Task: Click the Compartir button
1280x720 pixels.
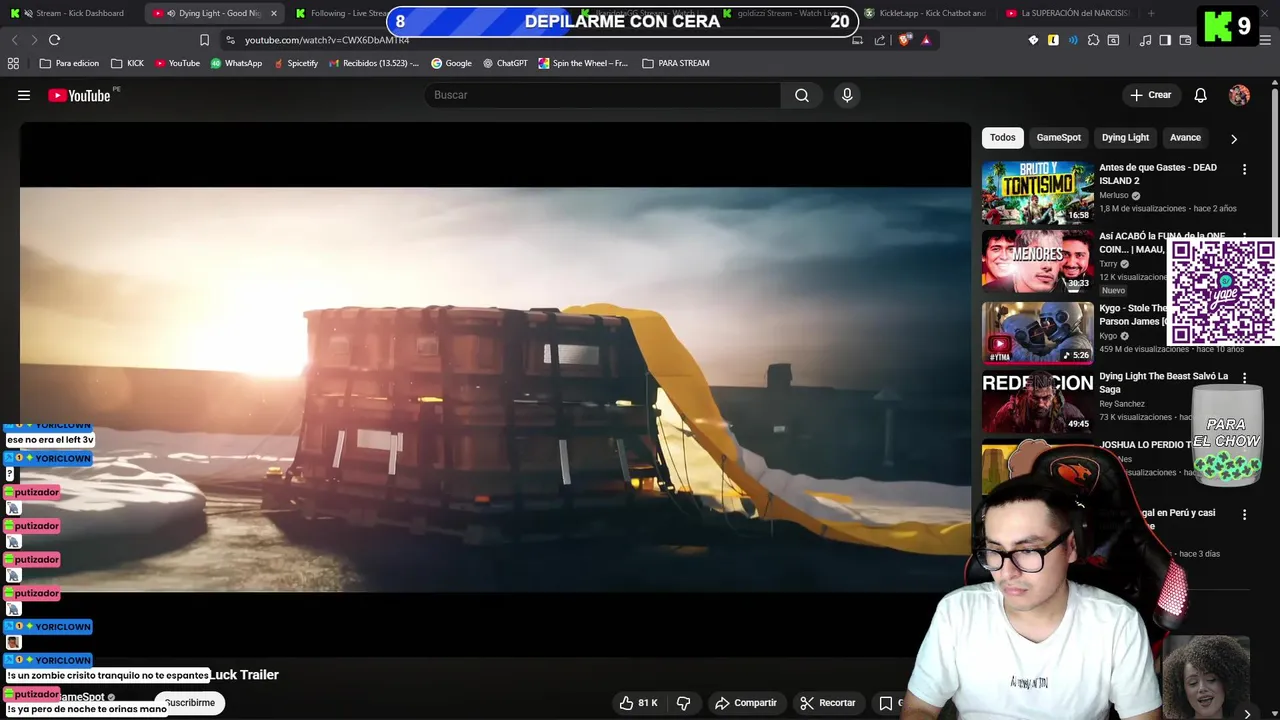Action: pos(746,703)
